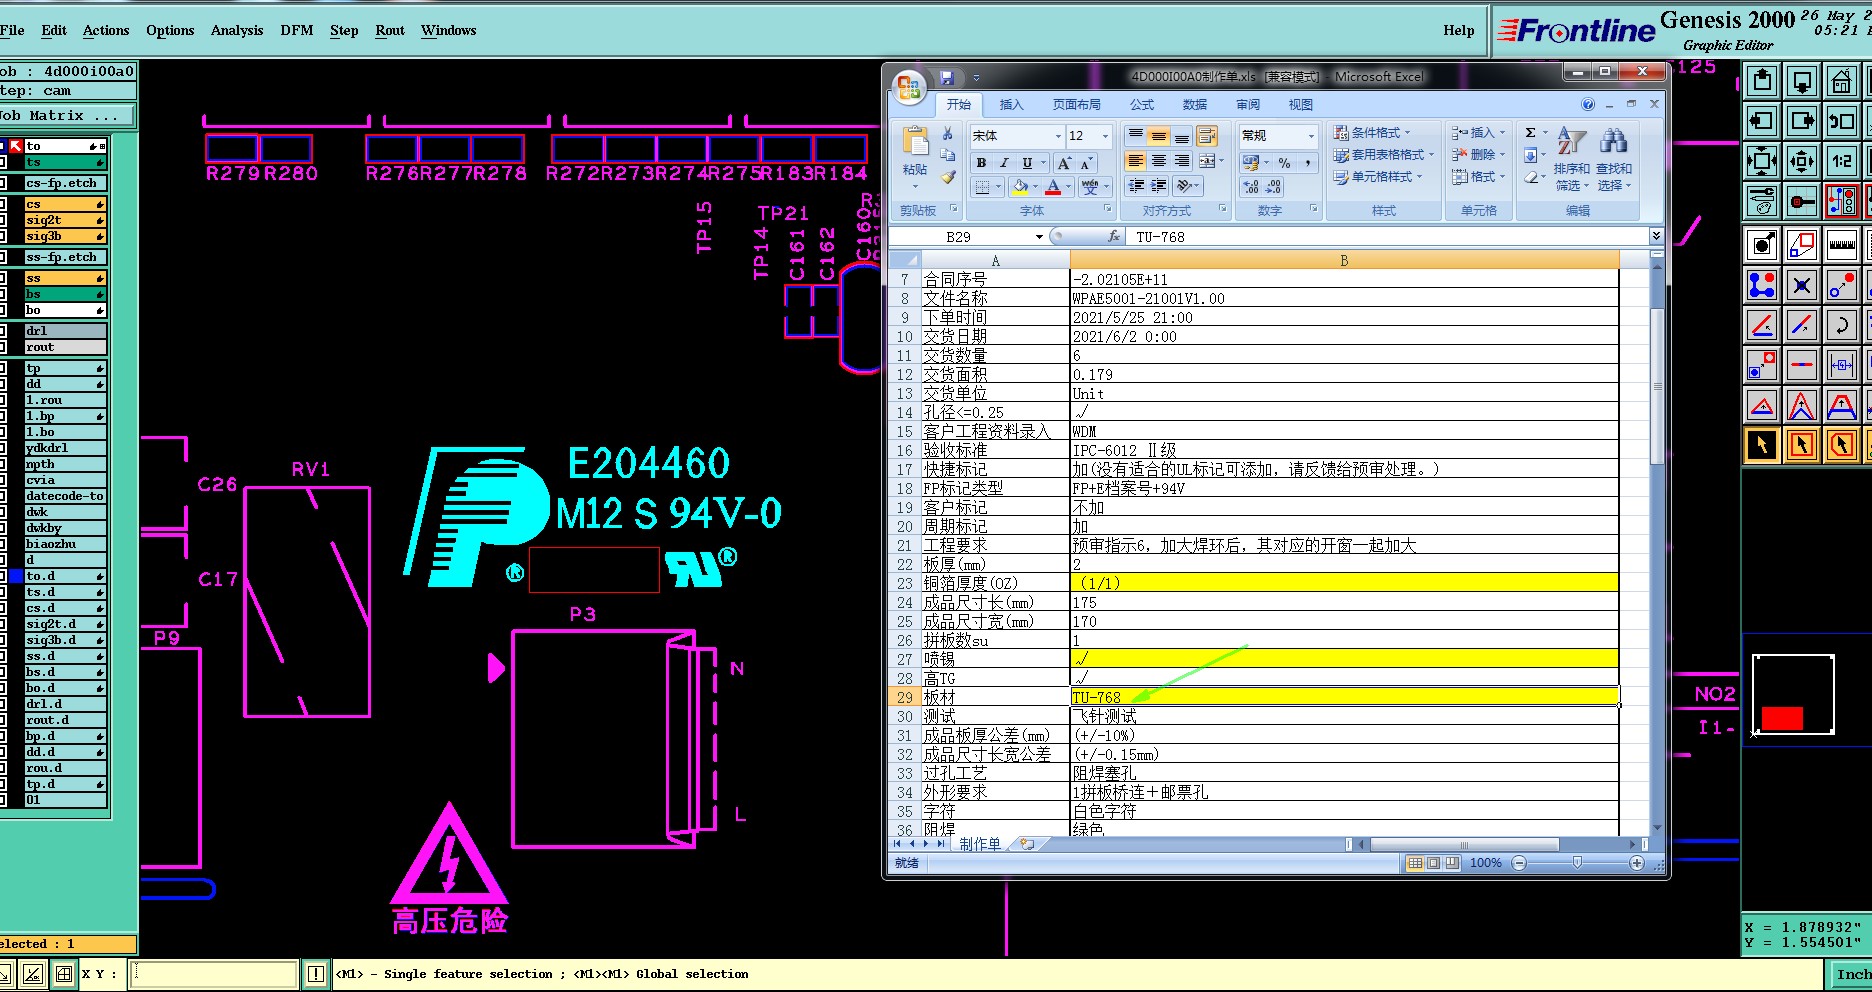Click the pan right icon in Genesis toolbar
This screenshot has height=992, width=1872.
coord(1802,121)
